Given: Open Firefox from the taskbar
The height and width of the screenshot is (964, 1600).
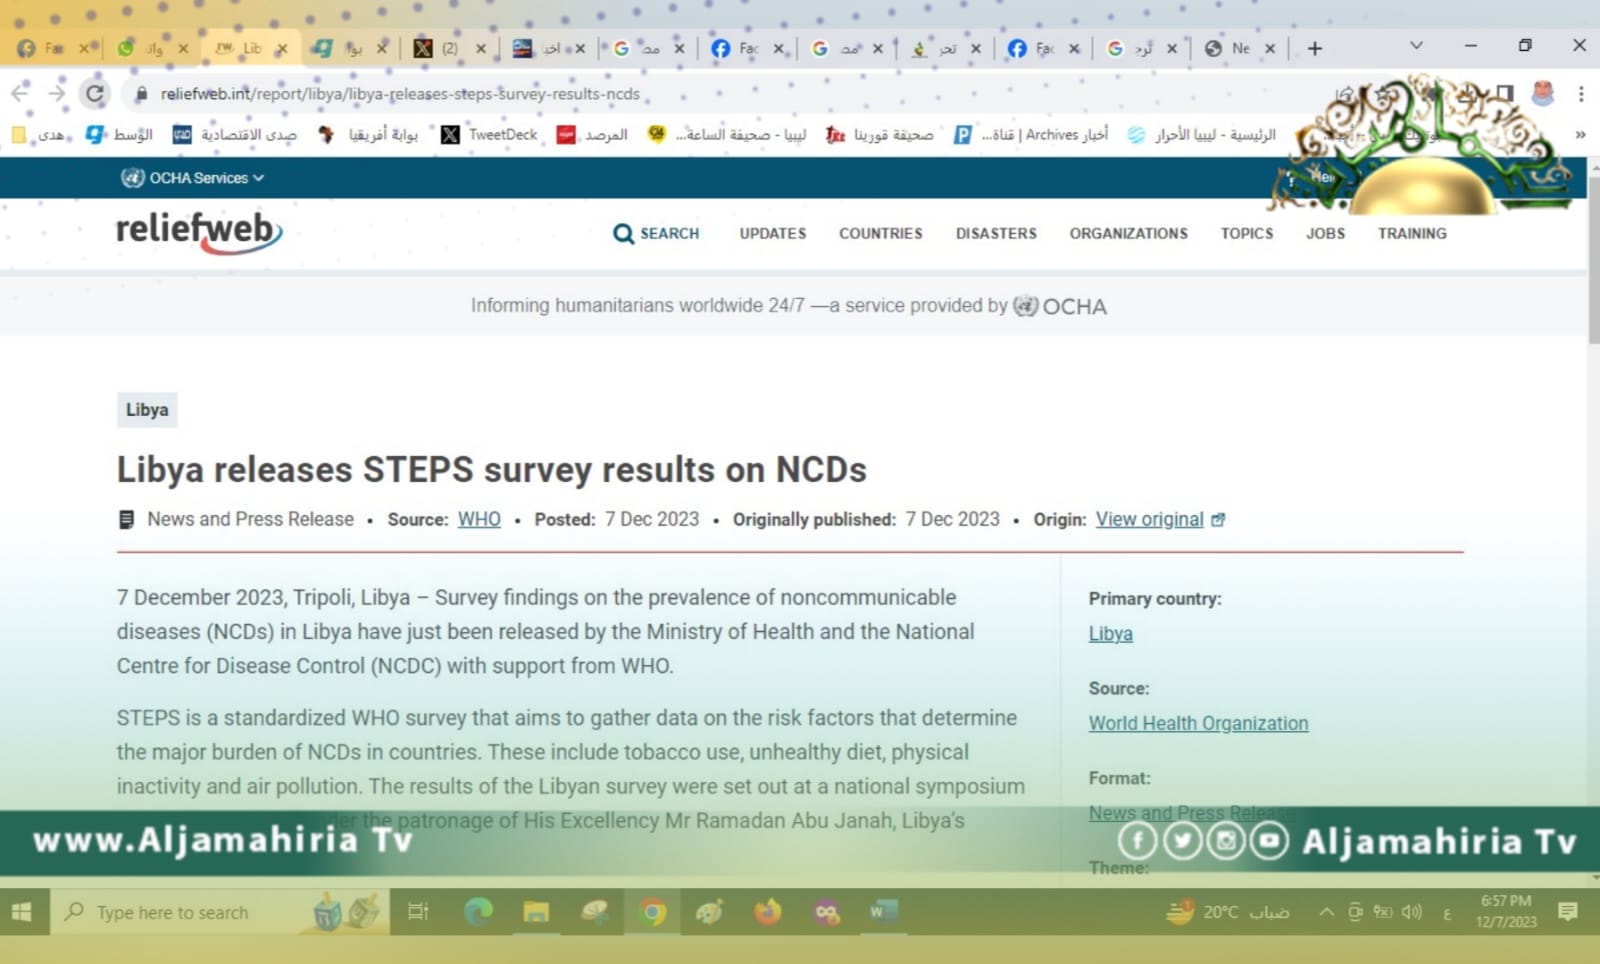Looking at the screenshot, I should pyautogui.click(x=768, y=912).
